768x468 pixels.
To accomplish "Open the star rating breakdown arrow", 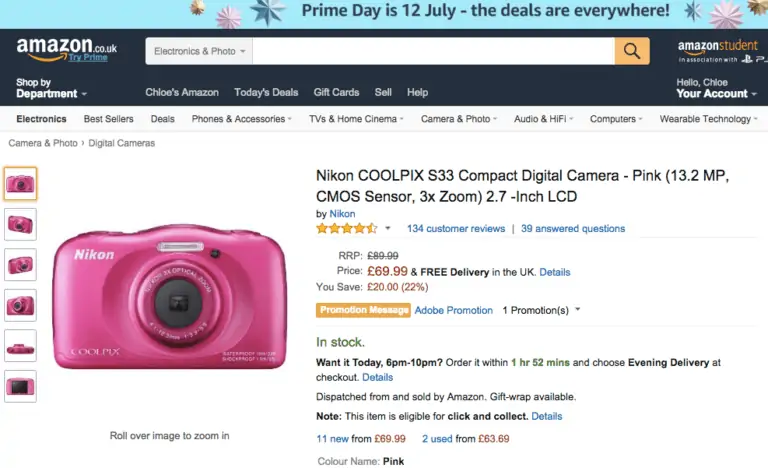I will 388,228.
